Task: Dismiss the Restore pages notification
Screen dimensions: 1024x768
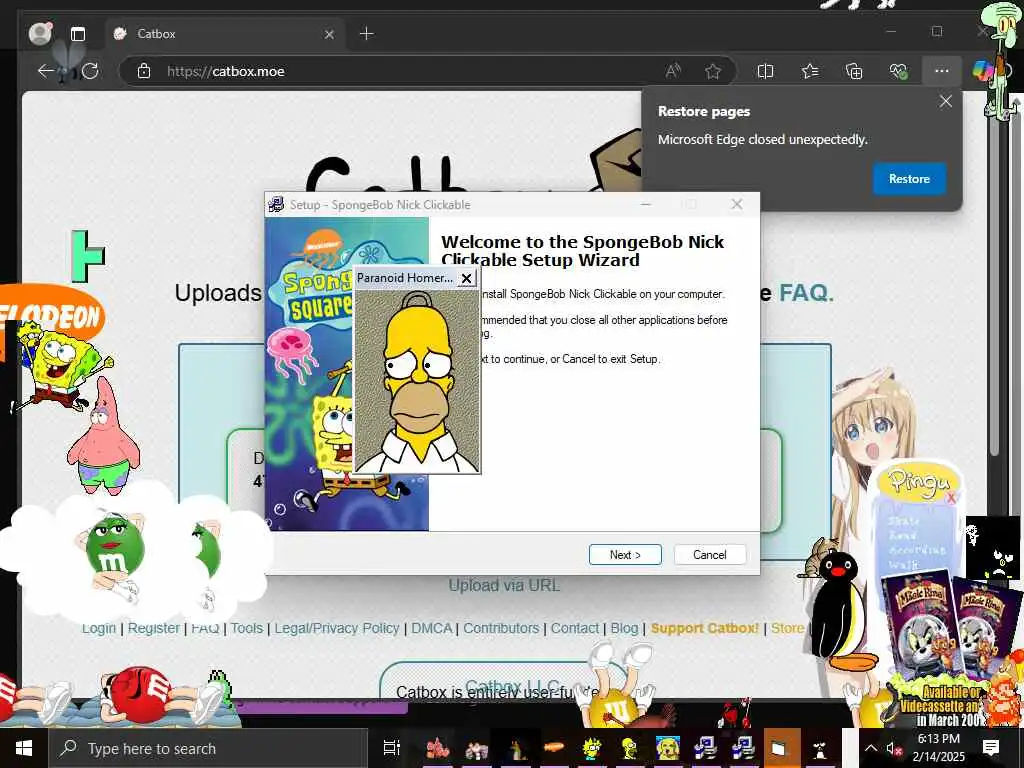Action: (x=946, y=101)
